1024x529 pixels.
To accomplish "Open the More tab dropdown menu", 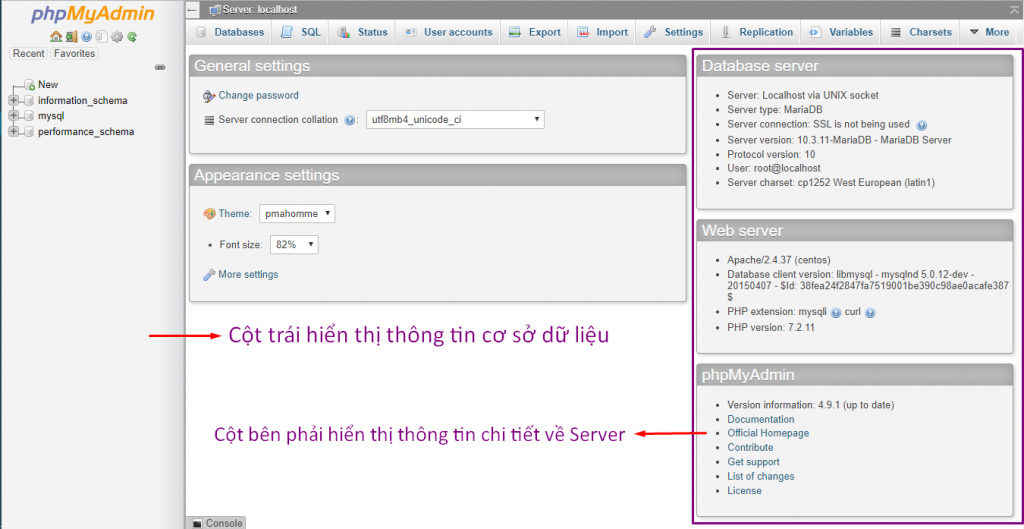I will [x=989, y=32].
